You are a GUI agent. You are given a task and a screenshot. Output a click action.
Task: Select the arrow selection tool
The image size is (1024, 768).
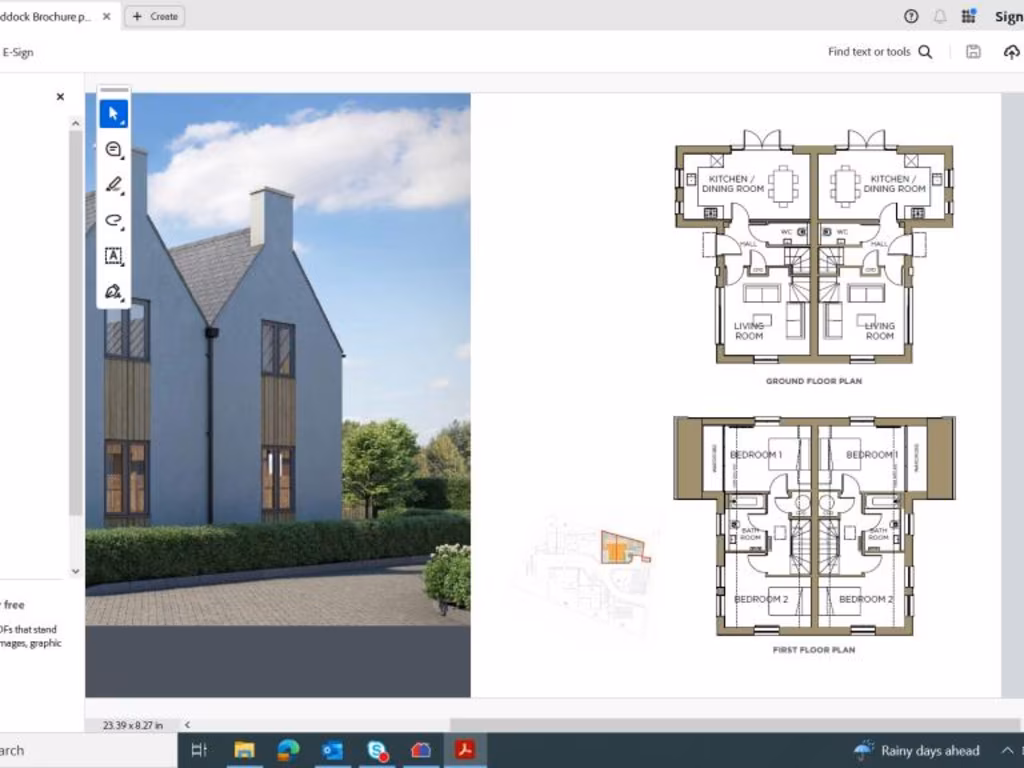[113, 114]
